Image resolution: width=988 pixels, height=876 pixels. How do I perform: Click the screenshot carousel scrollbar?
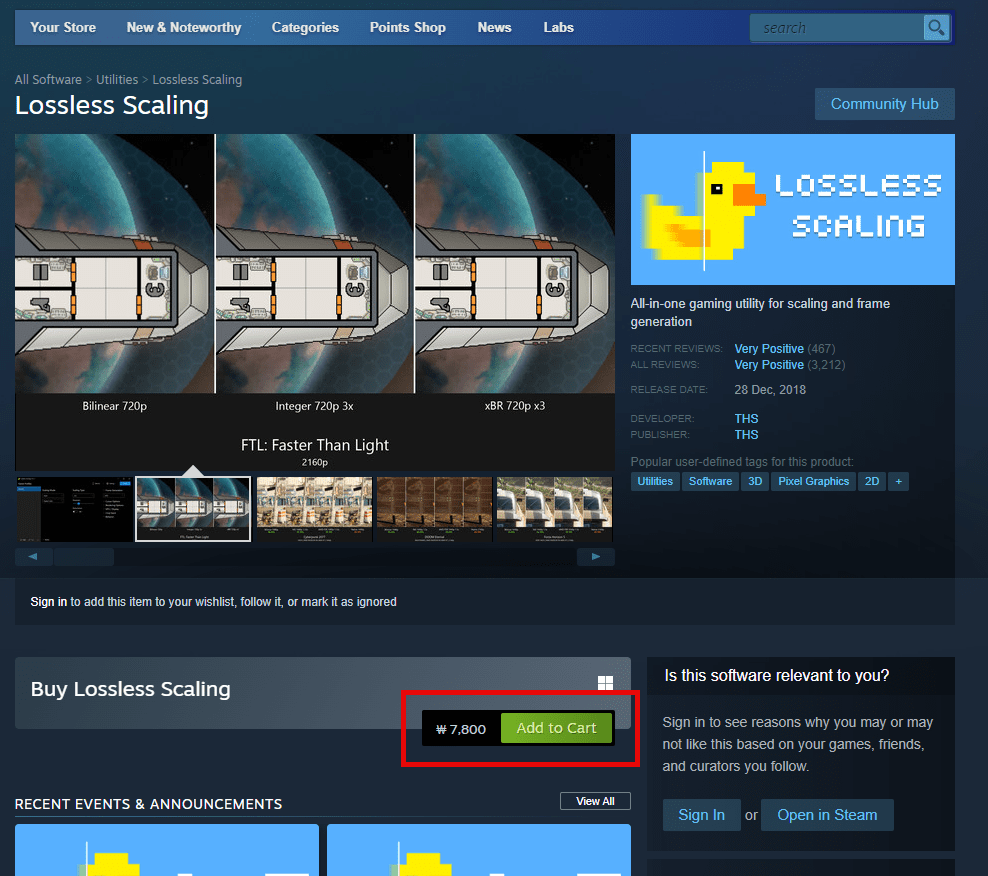click(84, 556)
